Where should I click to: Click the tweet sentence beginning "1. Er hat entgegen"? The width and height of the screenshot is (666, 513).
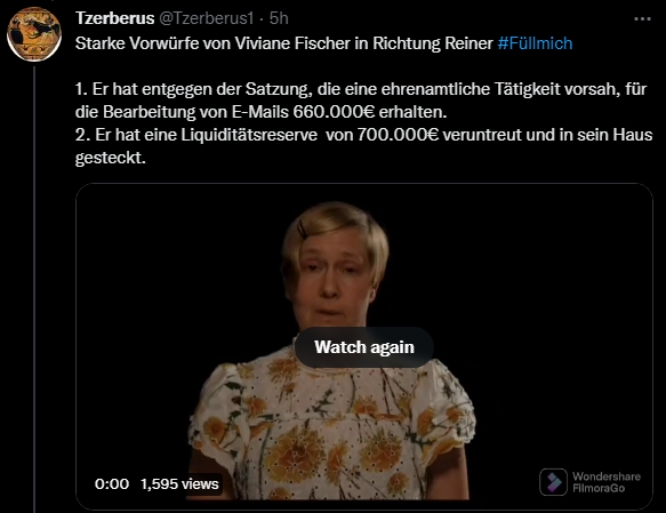(361, 101)
